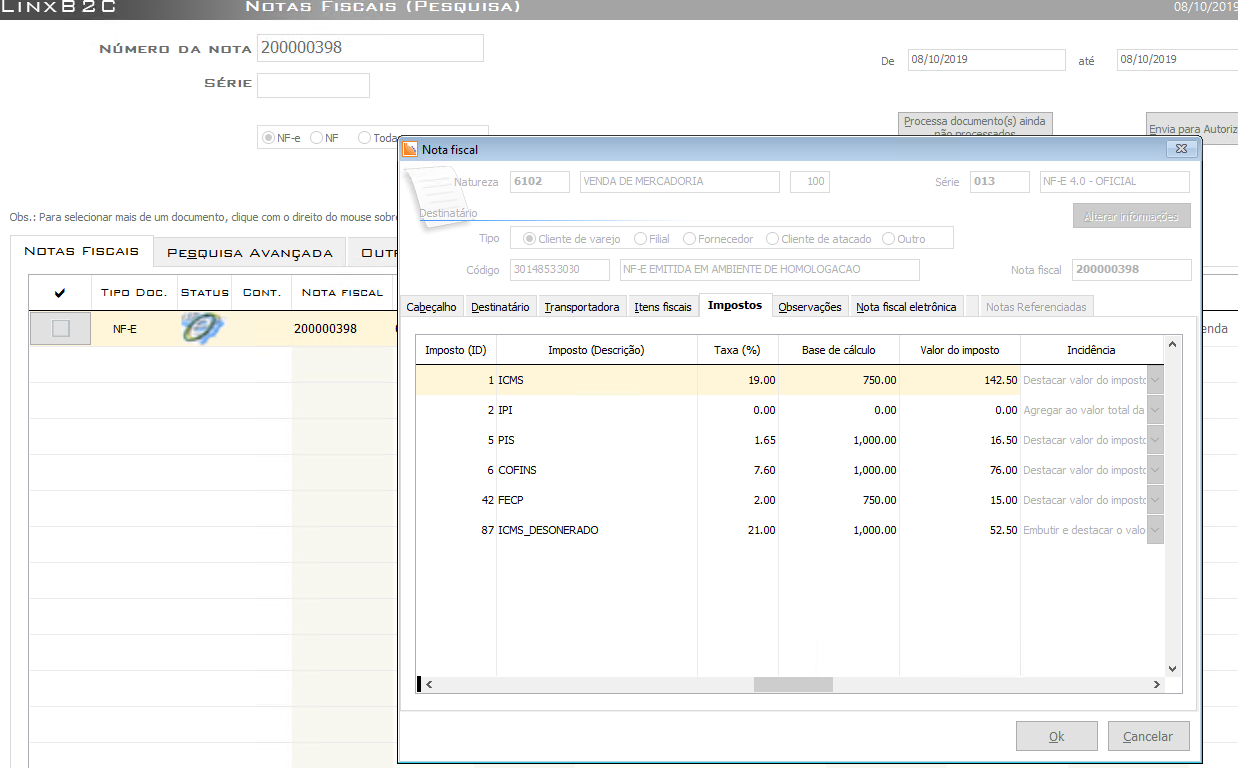Select the NF-e radio button
Viewport: 1238px width, 768px height.
click(x=268, y=138)
